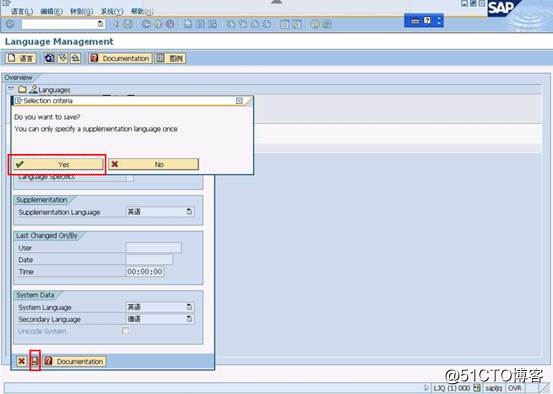Open the 转到(G) menu

point(81,12)
